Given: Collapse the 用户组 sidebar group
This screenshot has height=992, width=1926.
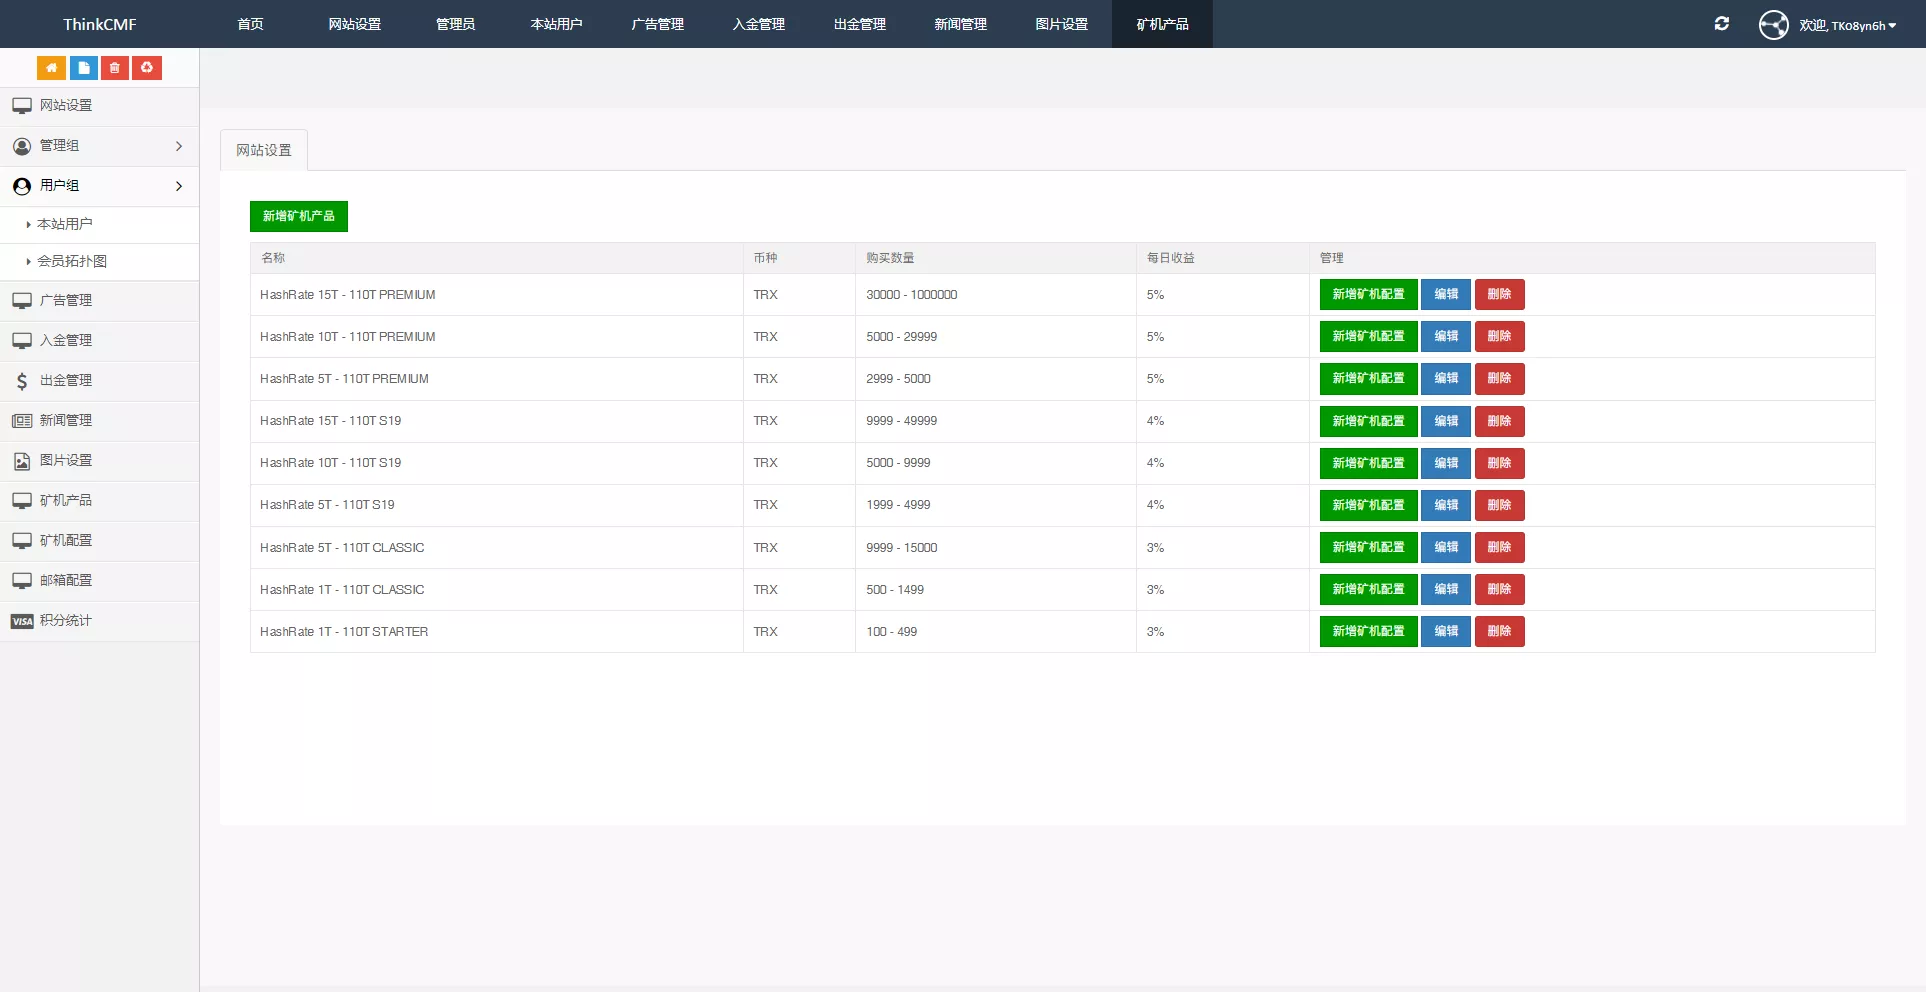Looking at the screenshot, I should 98,186.
